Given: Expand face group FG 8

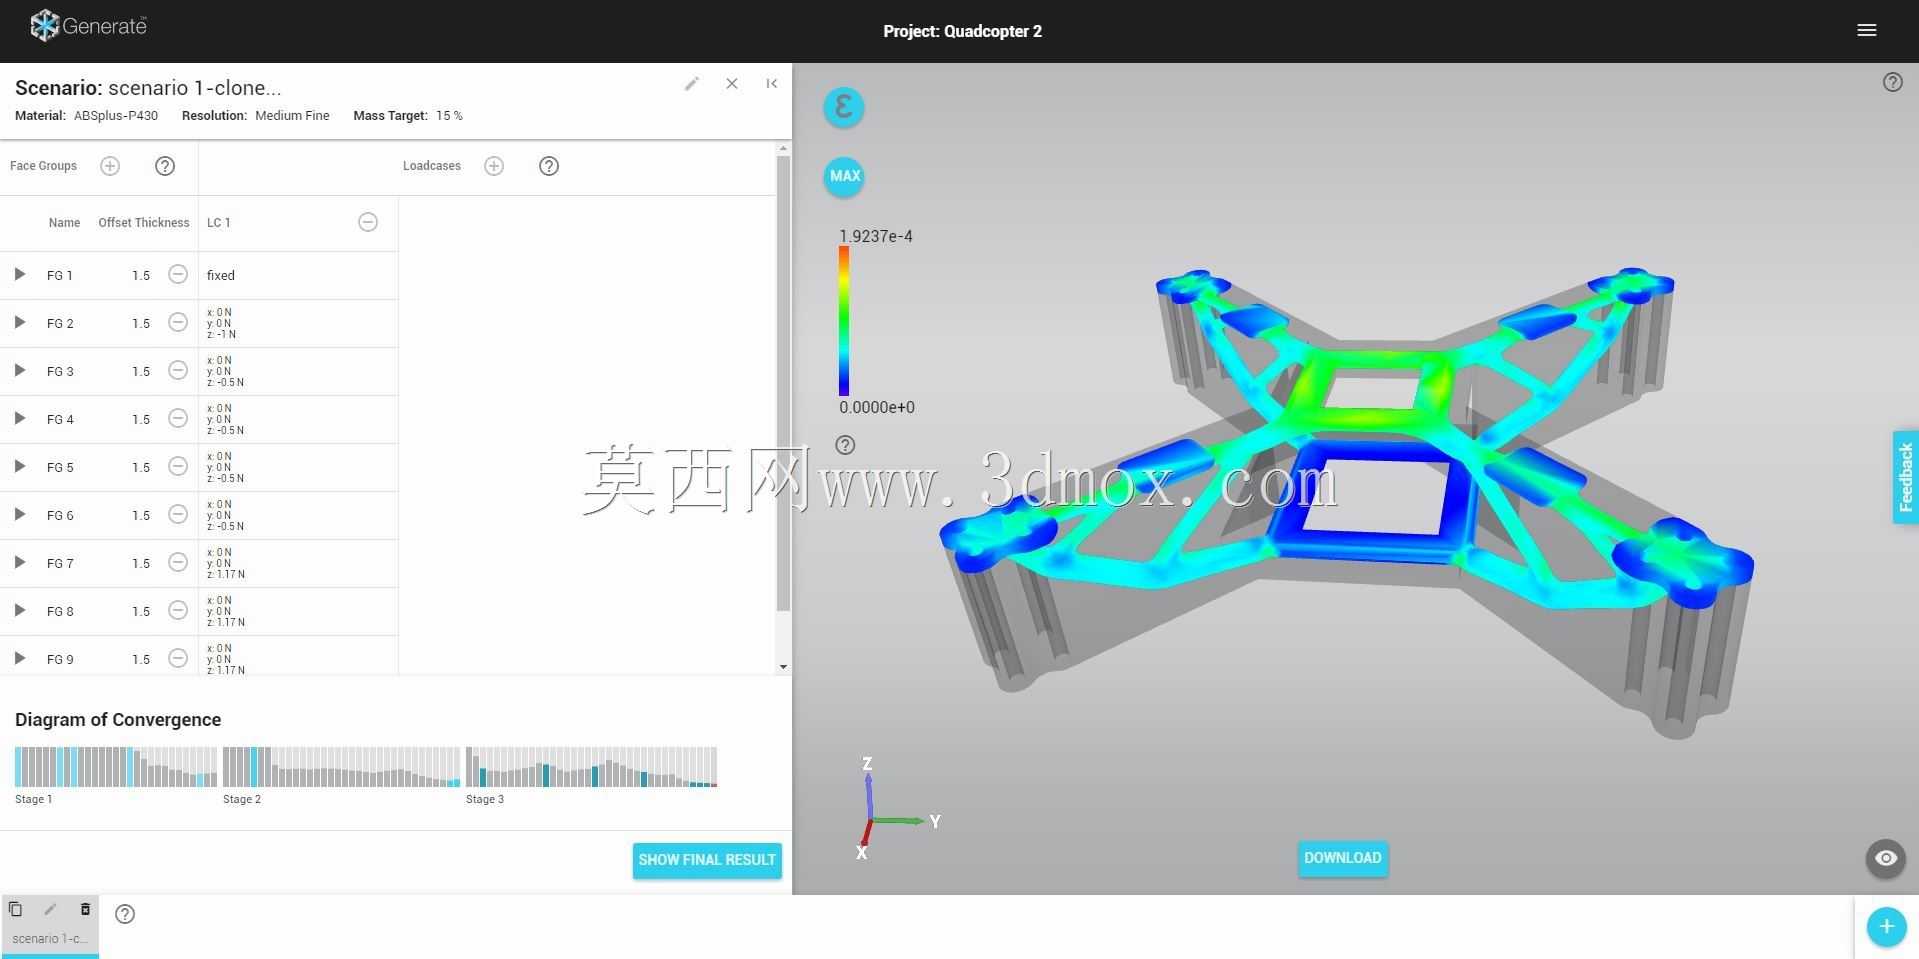Looking at the screenshot, I should (x=19, y=610).
